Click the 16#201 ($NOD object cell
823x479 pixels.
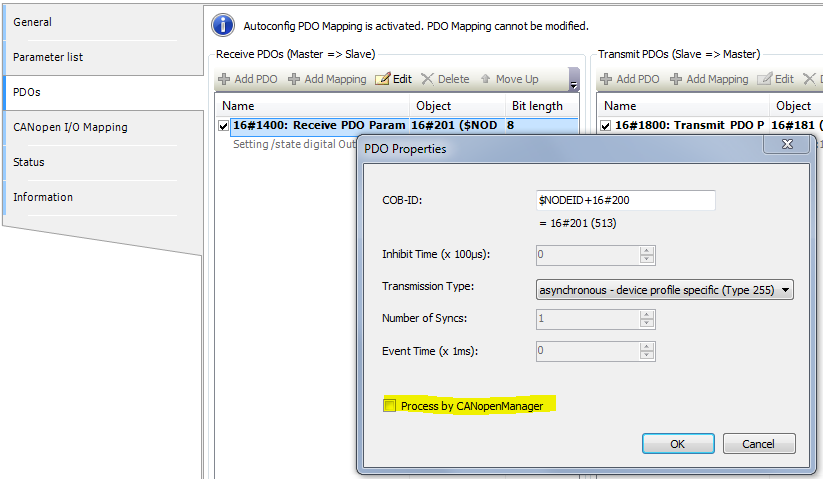pos(455,125)
